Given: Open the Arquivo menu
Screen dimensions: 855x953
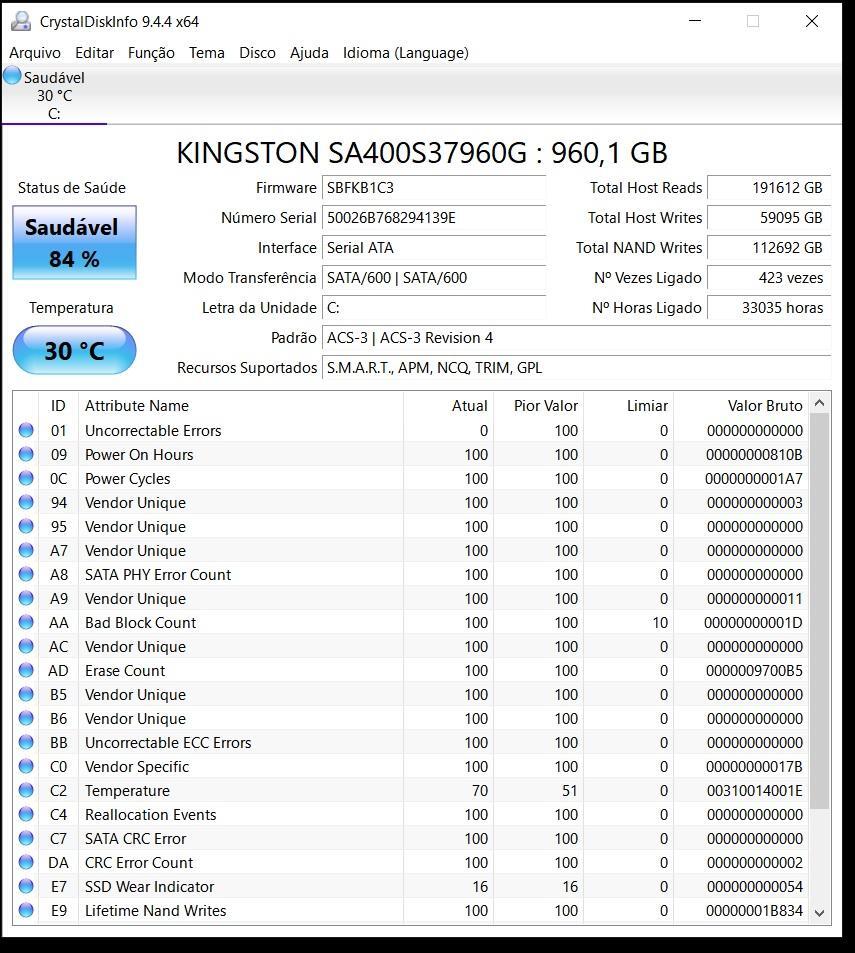Looking at the screenshot, I should click(35, 53).
